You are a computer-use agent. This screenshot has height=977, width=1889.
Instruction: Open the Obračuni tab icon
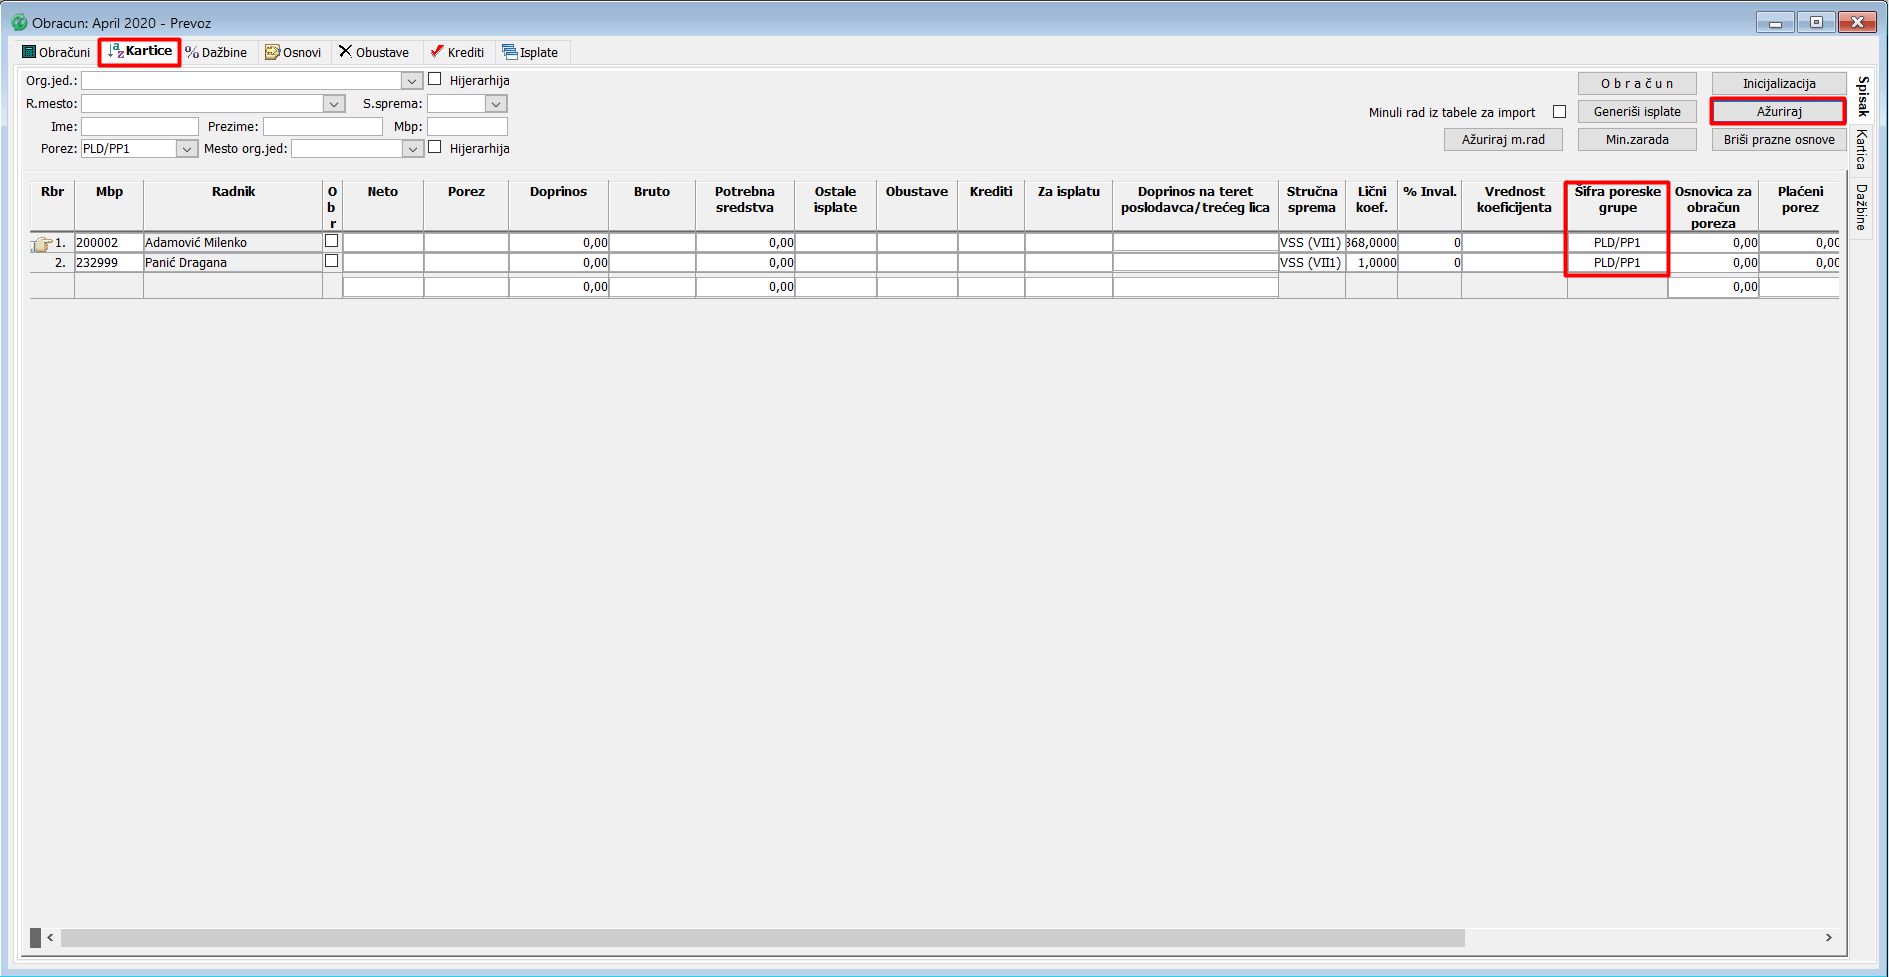(29, 52)
